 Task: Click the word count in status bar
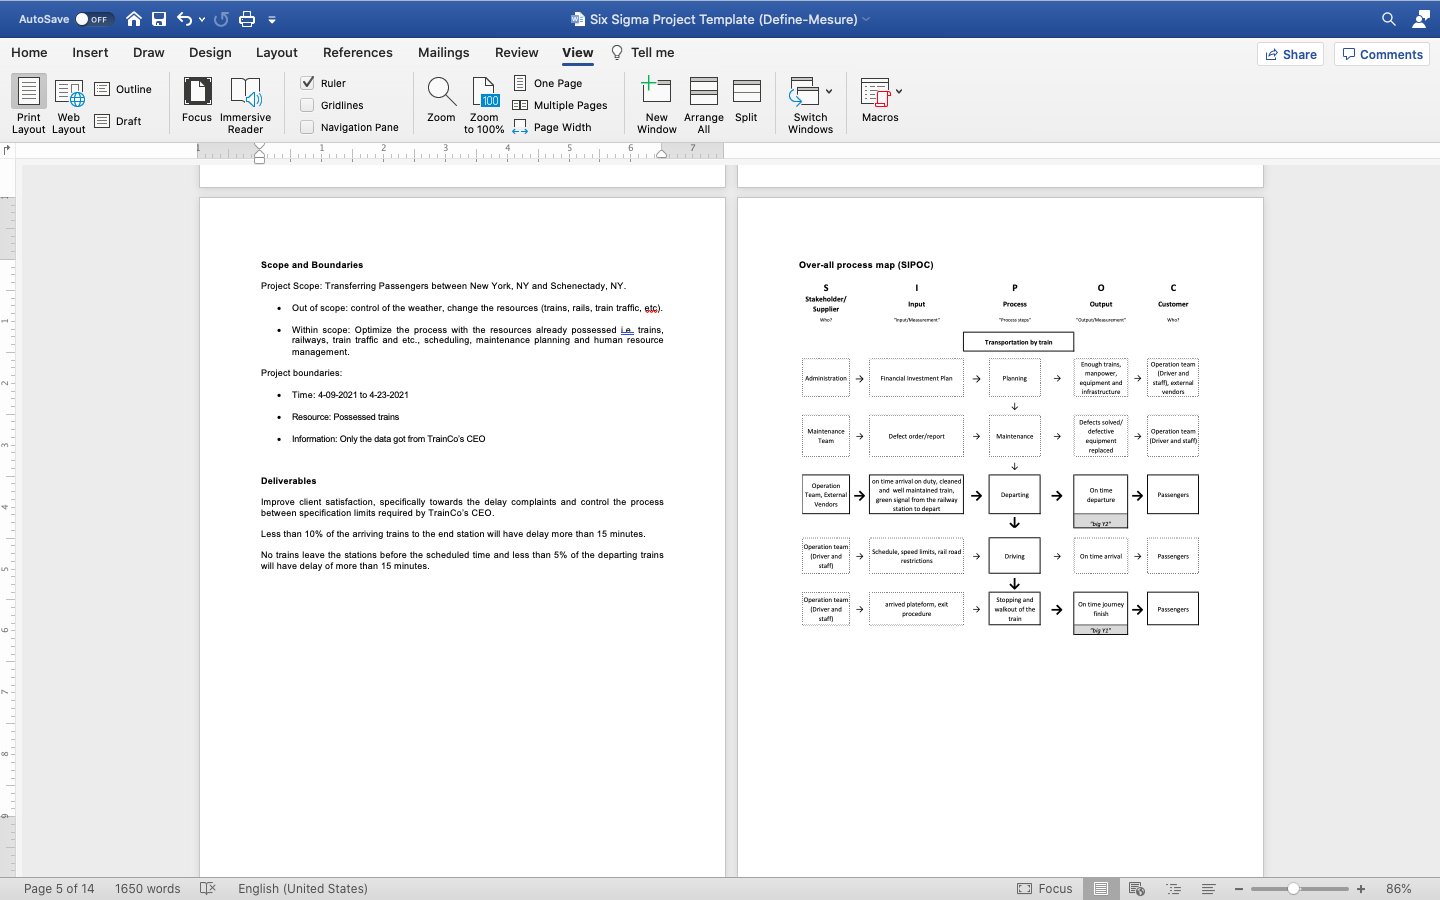pyautogui.click(x=147, y=888)
